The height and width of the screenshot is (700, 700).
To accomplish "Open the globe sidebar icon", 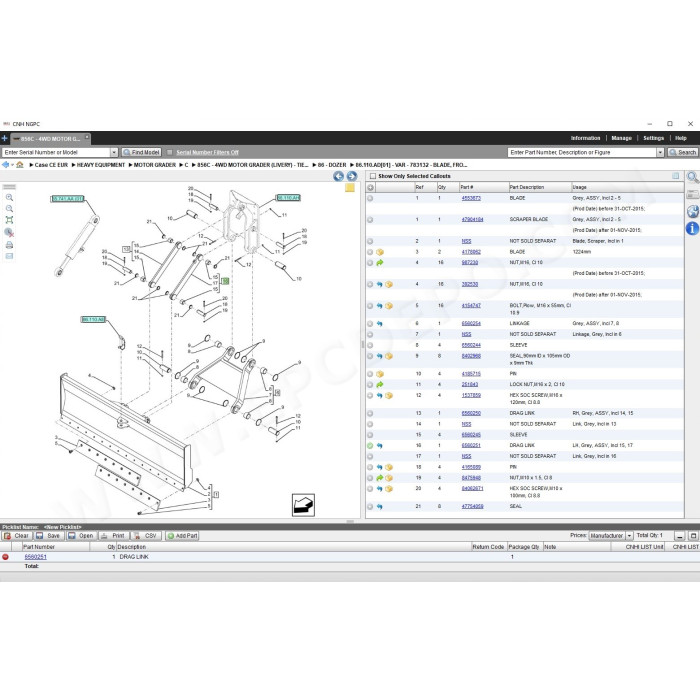I will 692,211.
